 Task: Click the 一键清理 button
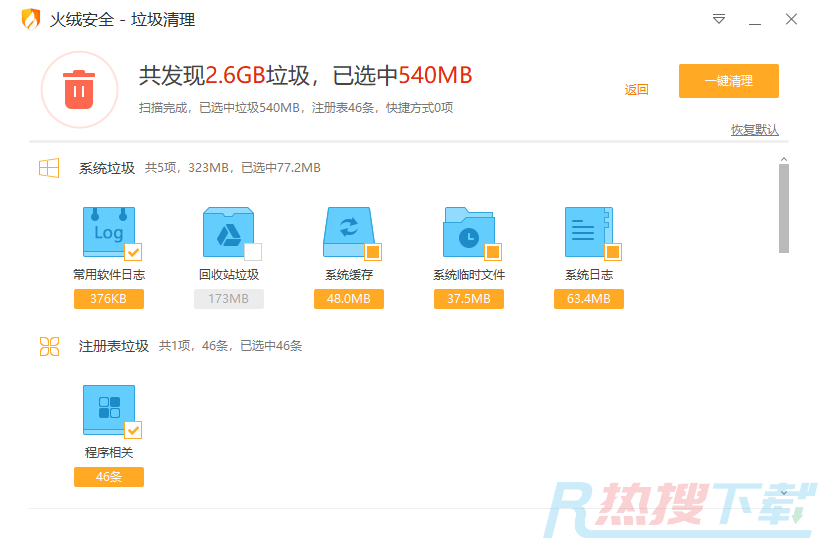click(728, 81)
